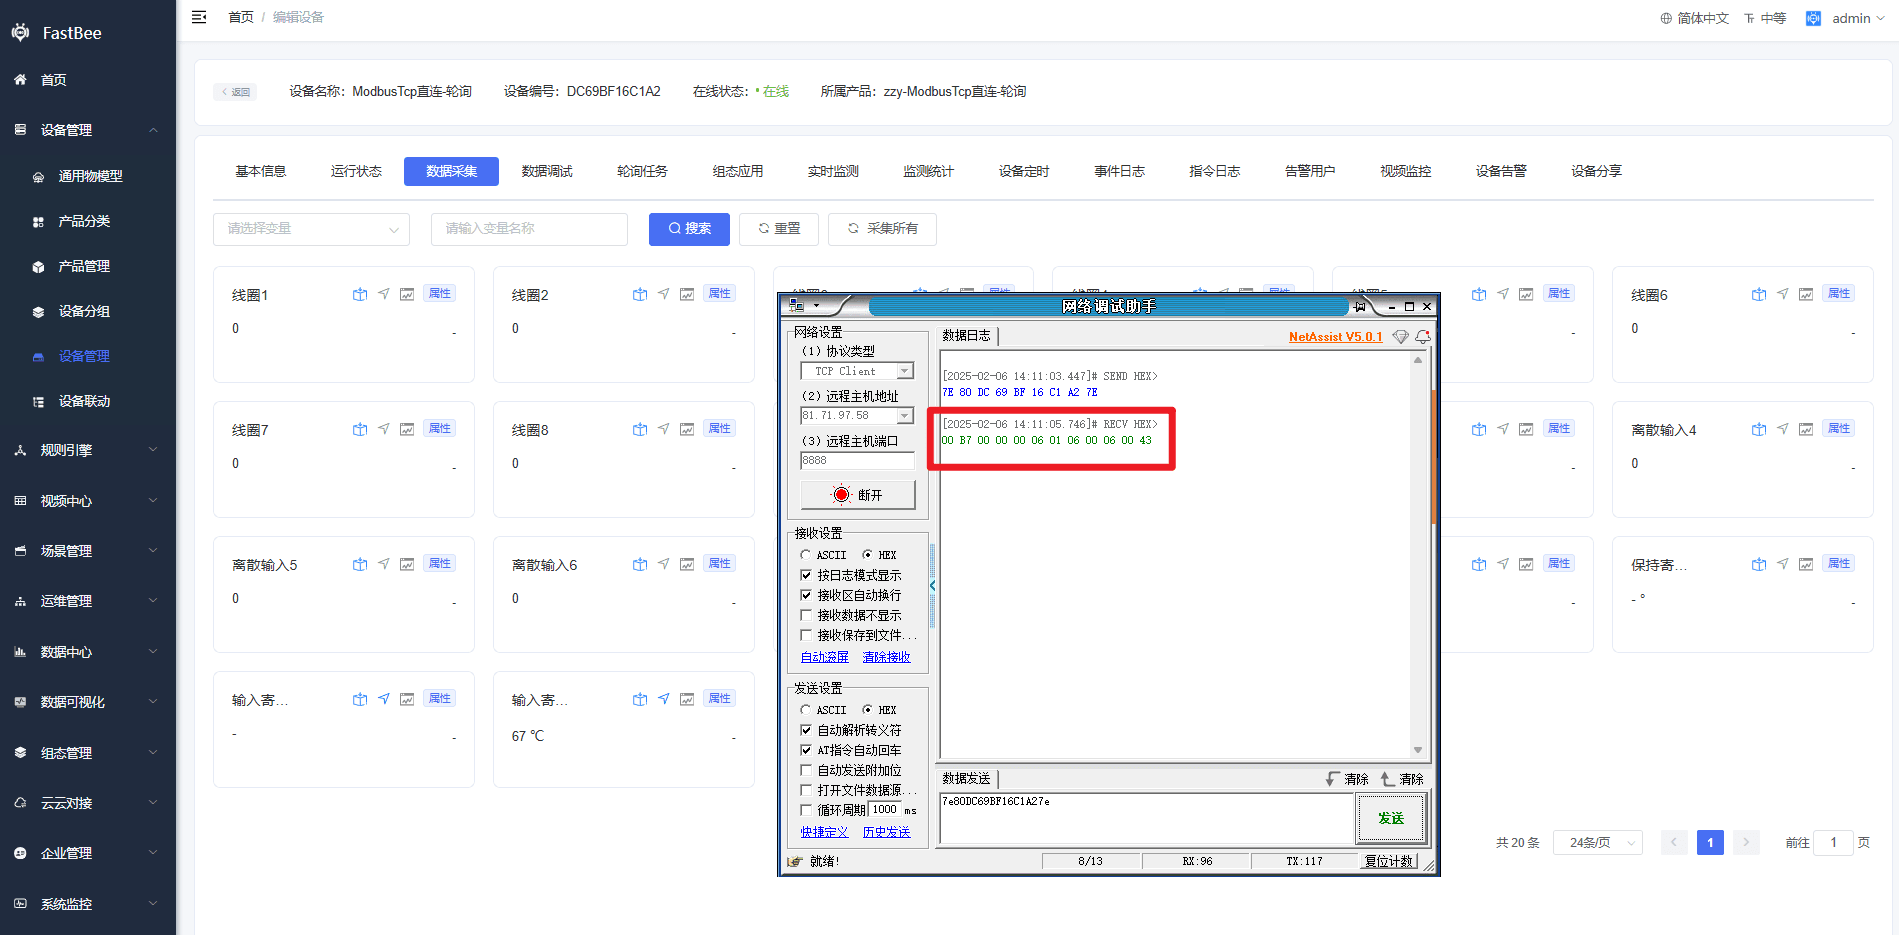Click the diamond icon in NetAssist header
This screenshot has width=1899, height=935.
click(1401, 337)
